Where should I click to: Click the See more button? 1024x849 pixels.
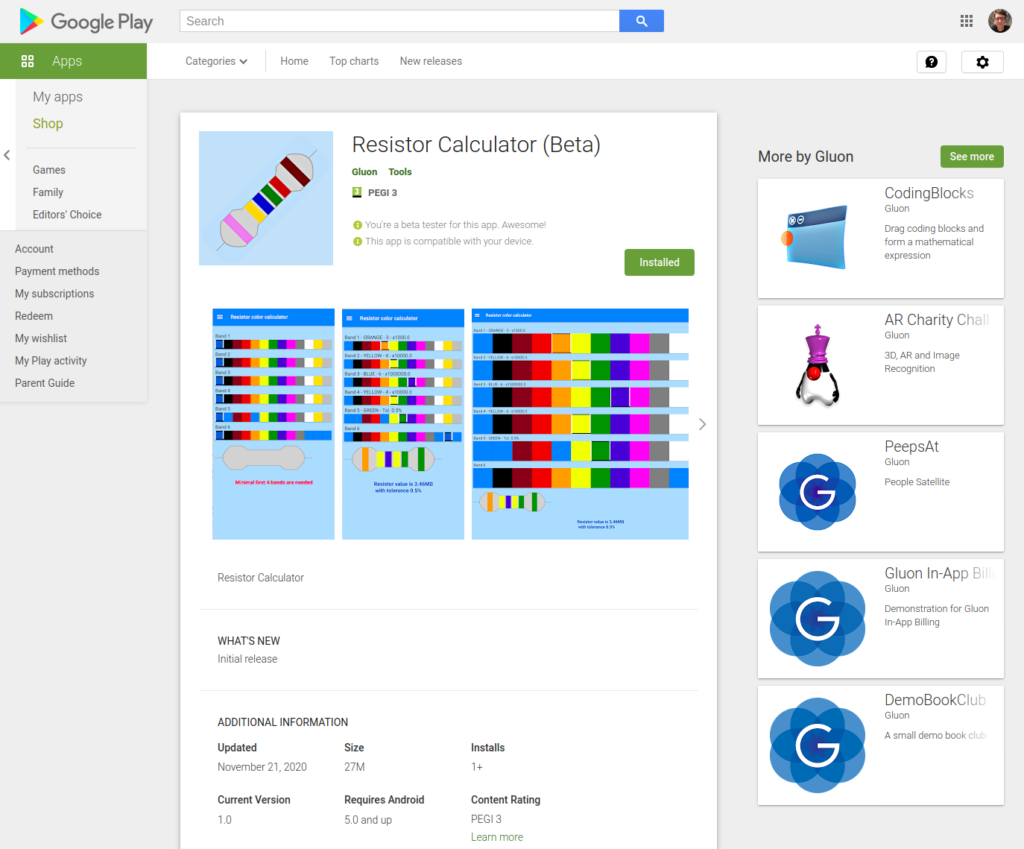[972, 157]
